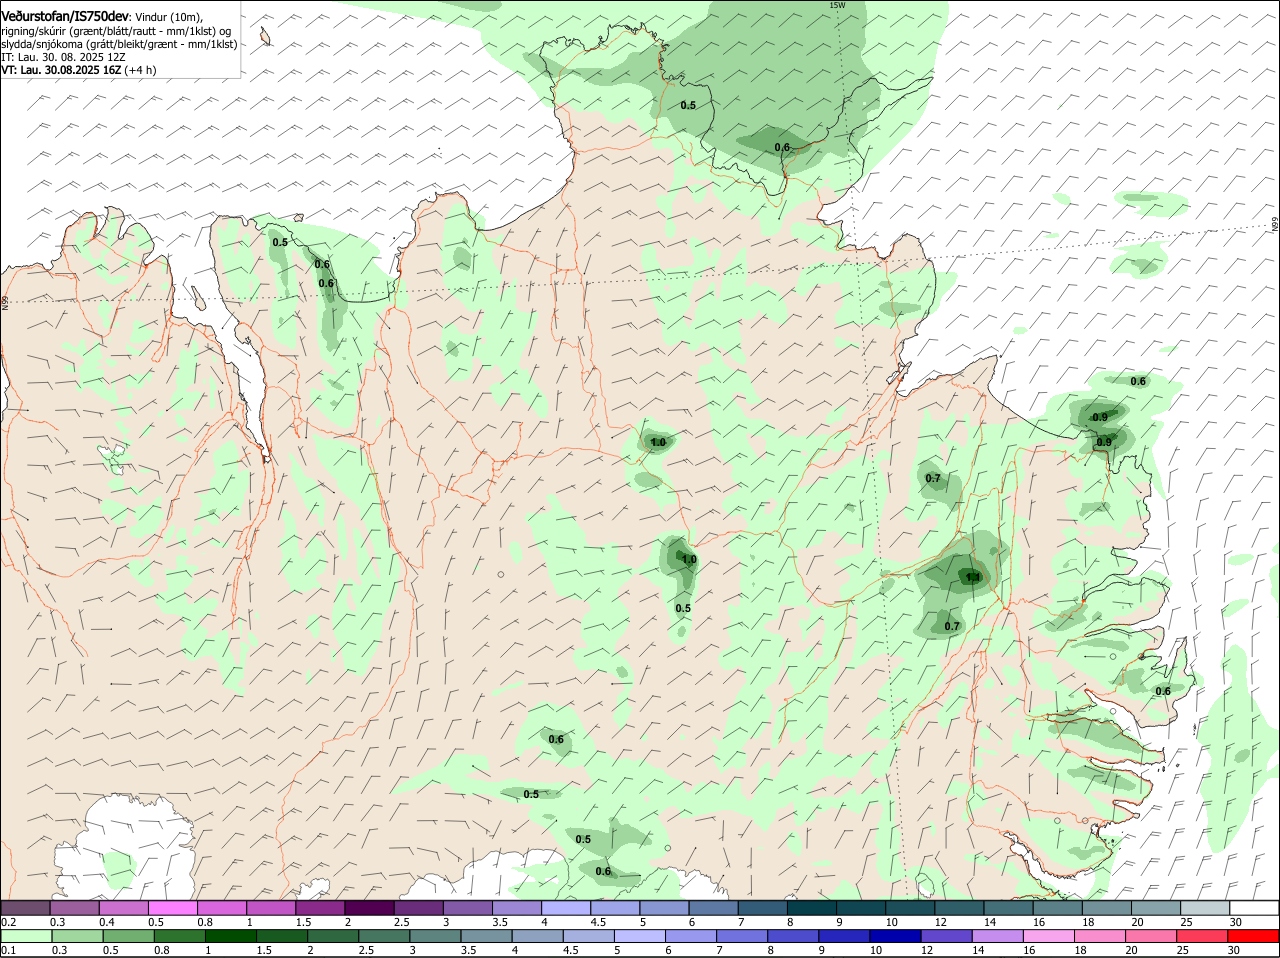Click the white 30 swatch on snow scale
This screenshot has width=1280, height=958.
click(x=1255, y=908)
